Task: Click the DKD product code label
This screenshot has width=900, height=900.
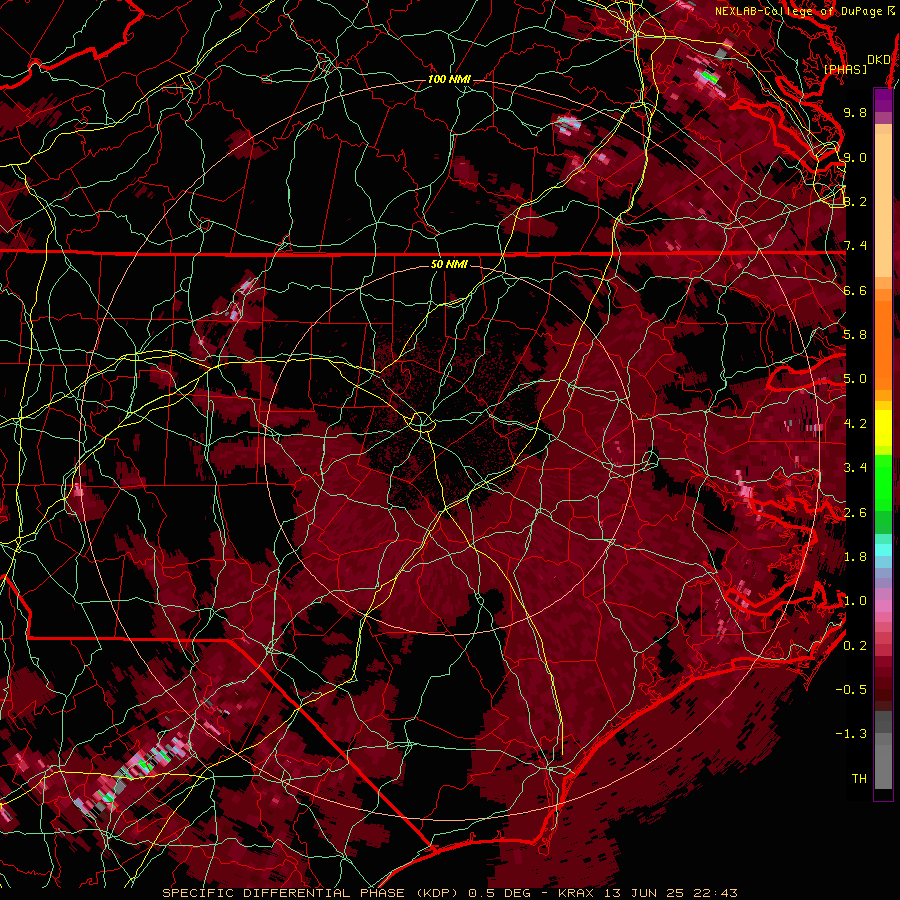Action: tap(878, 59)
